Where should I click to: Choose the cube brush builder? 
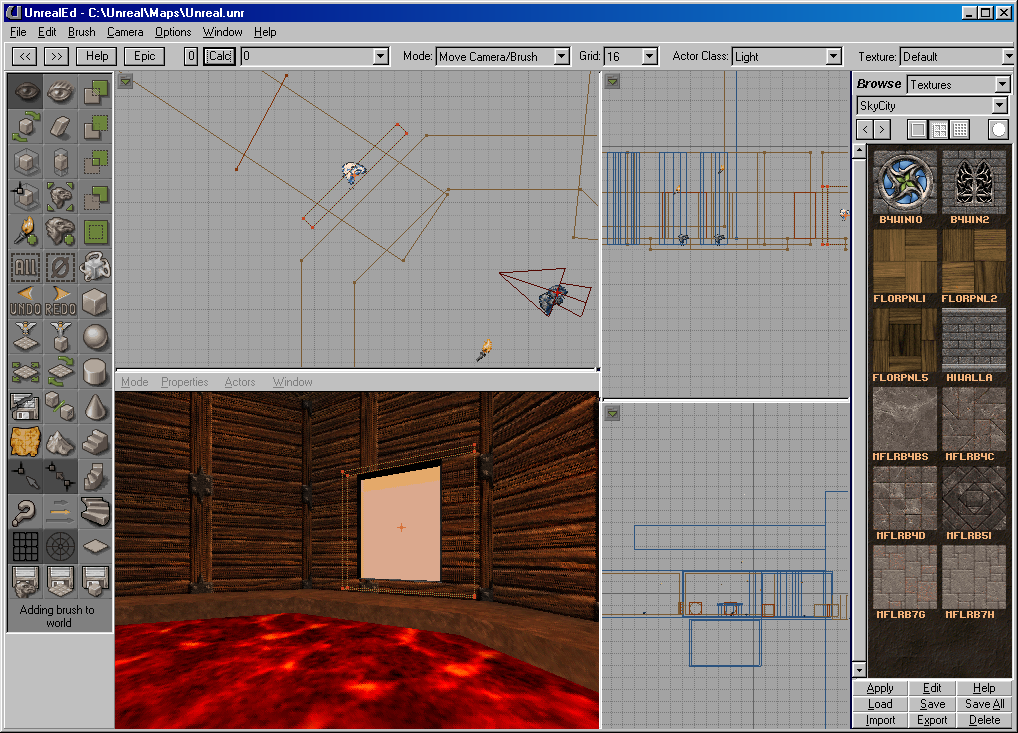coord(95,302)
